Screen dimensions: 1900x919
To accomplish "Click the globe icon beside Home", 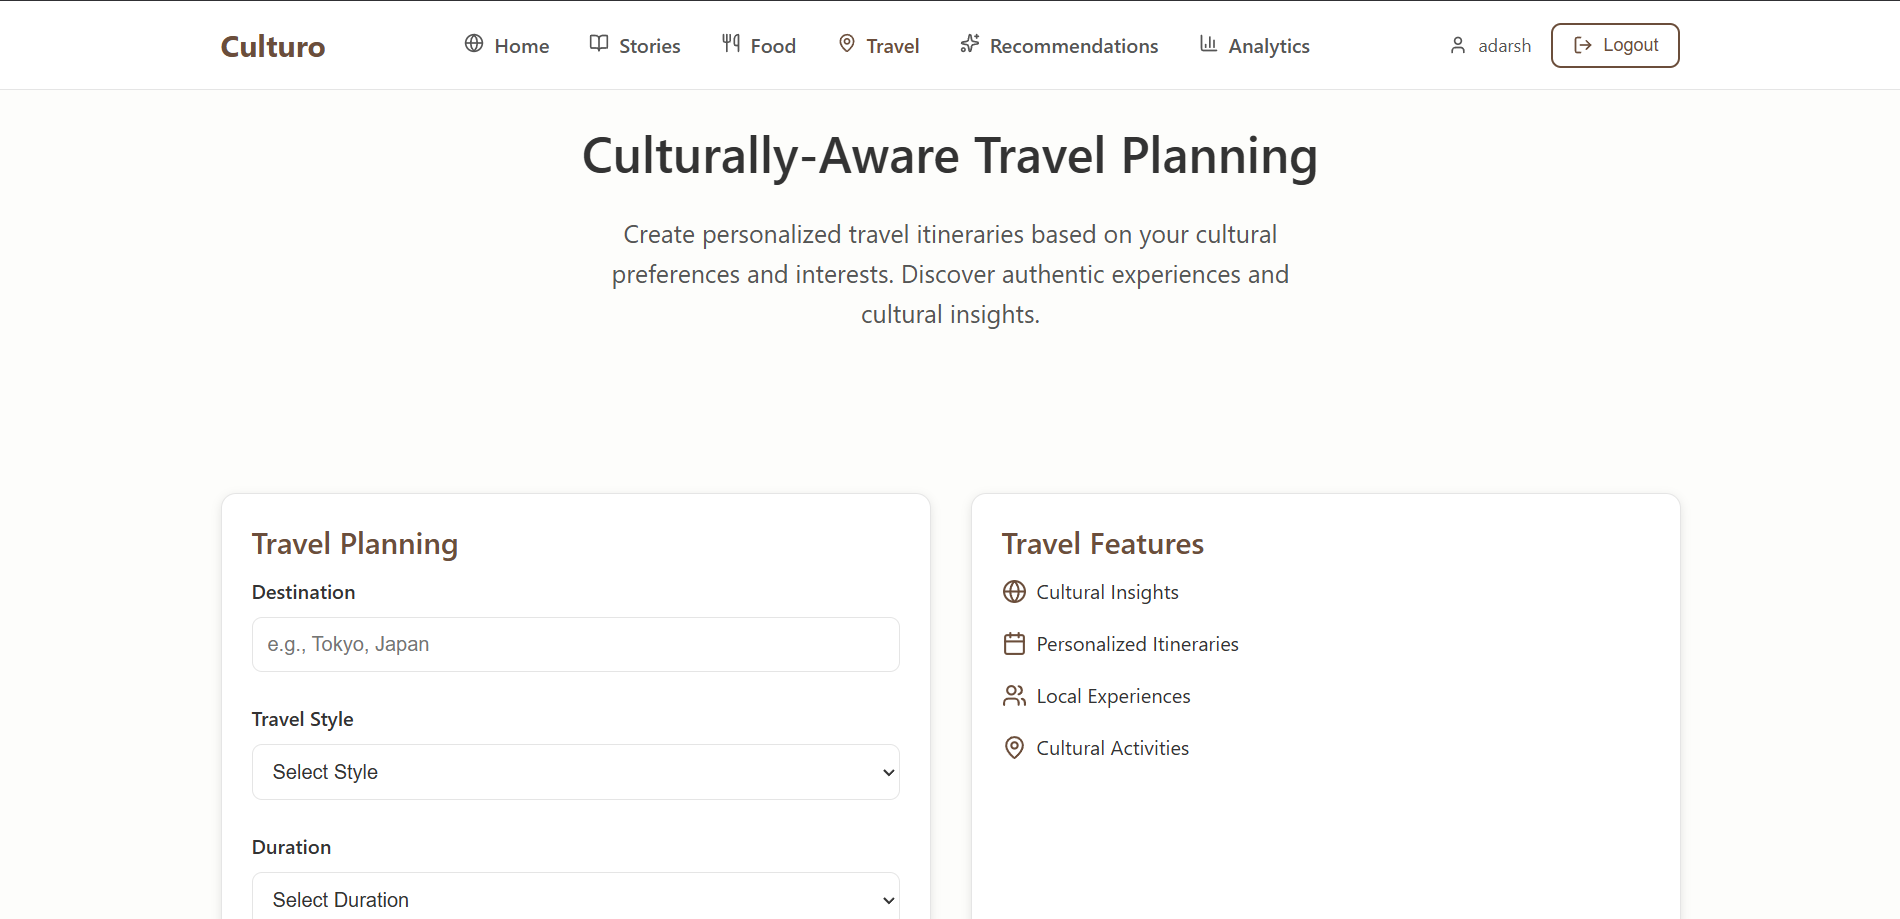I will pos(474,43).
